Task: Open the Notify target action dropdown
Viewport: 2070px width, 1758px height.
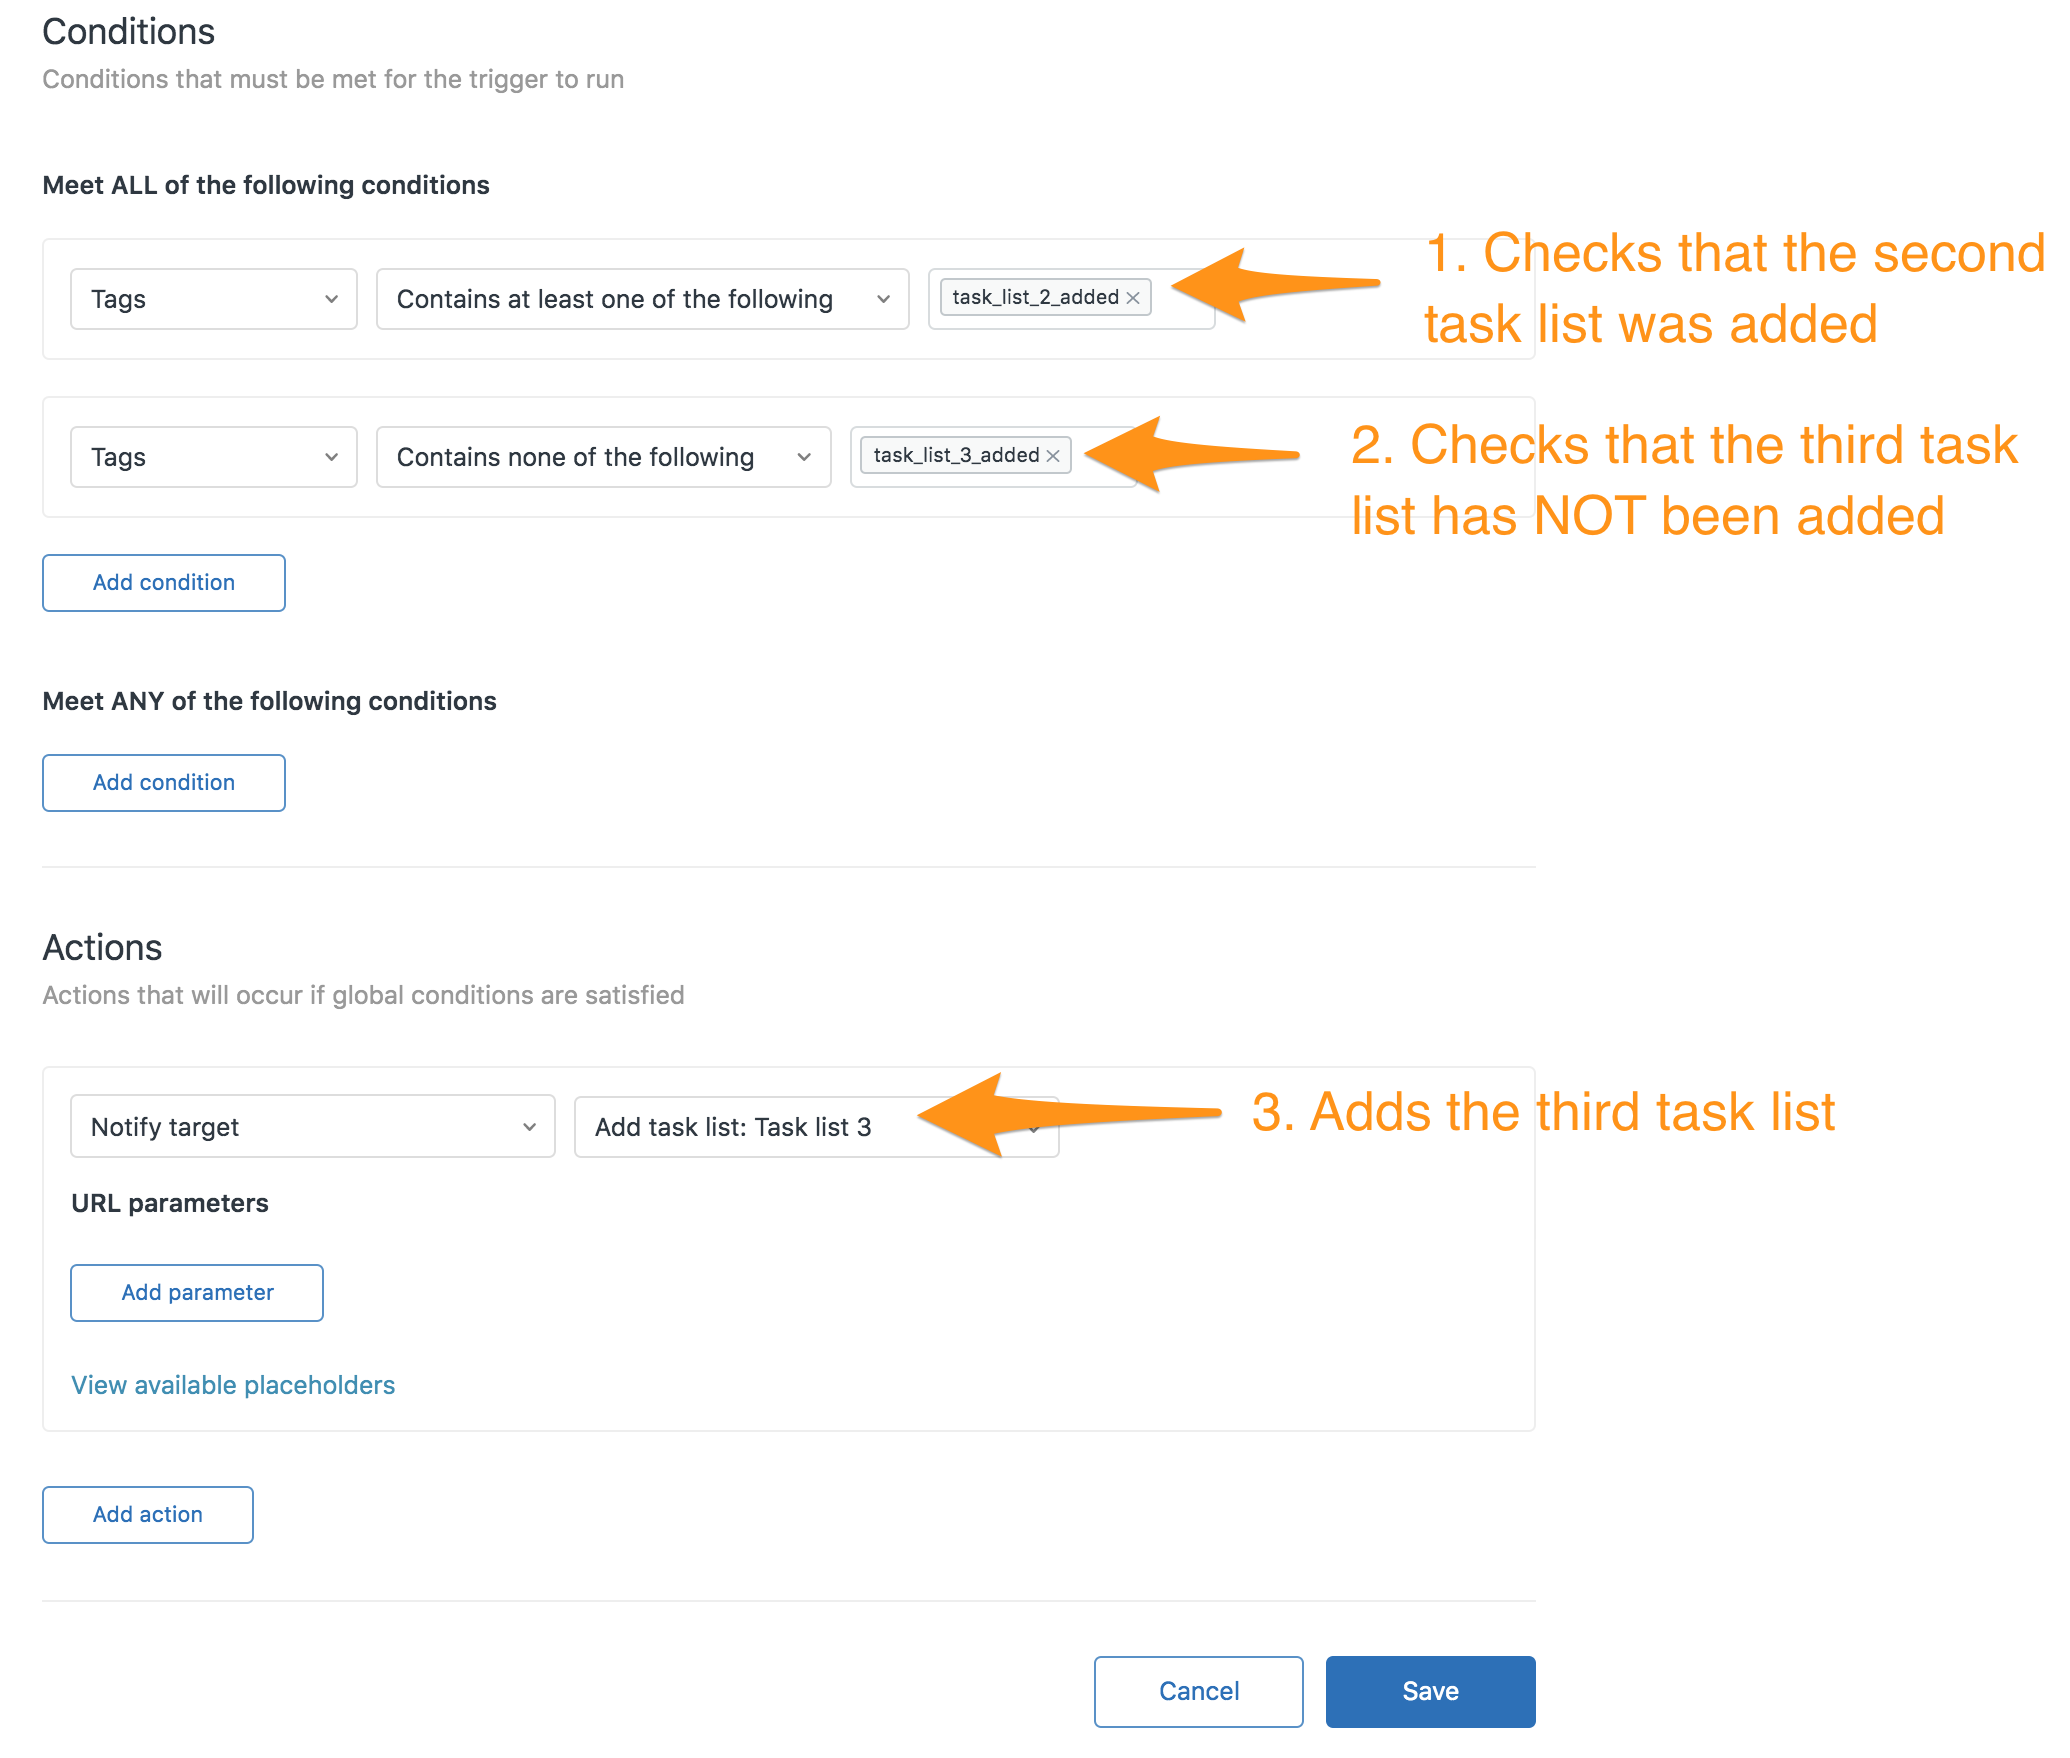Action: coord(313,1127)
